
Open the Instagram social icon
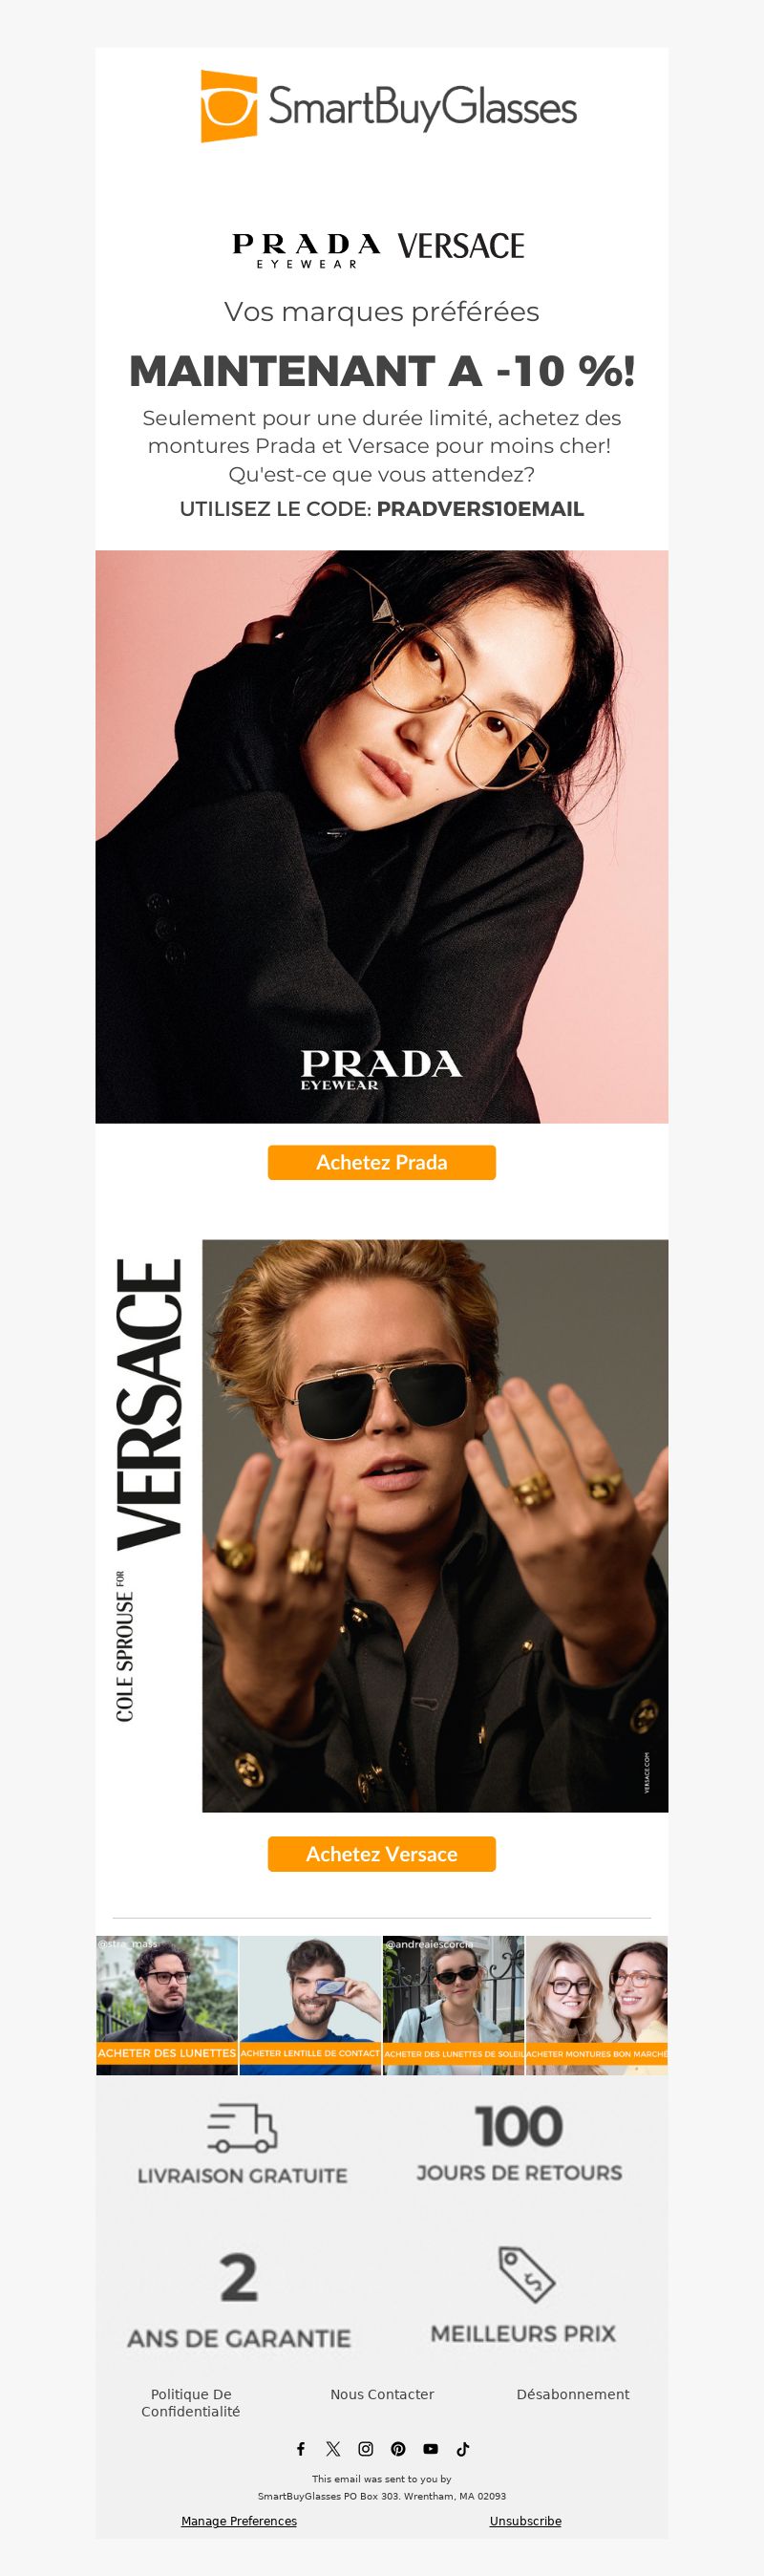[366, 2449]
